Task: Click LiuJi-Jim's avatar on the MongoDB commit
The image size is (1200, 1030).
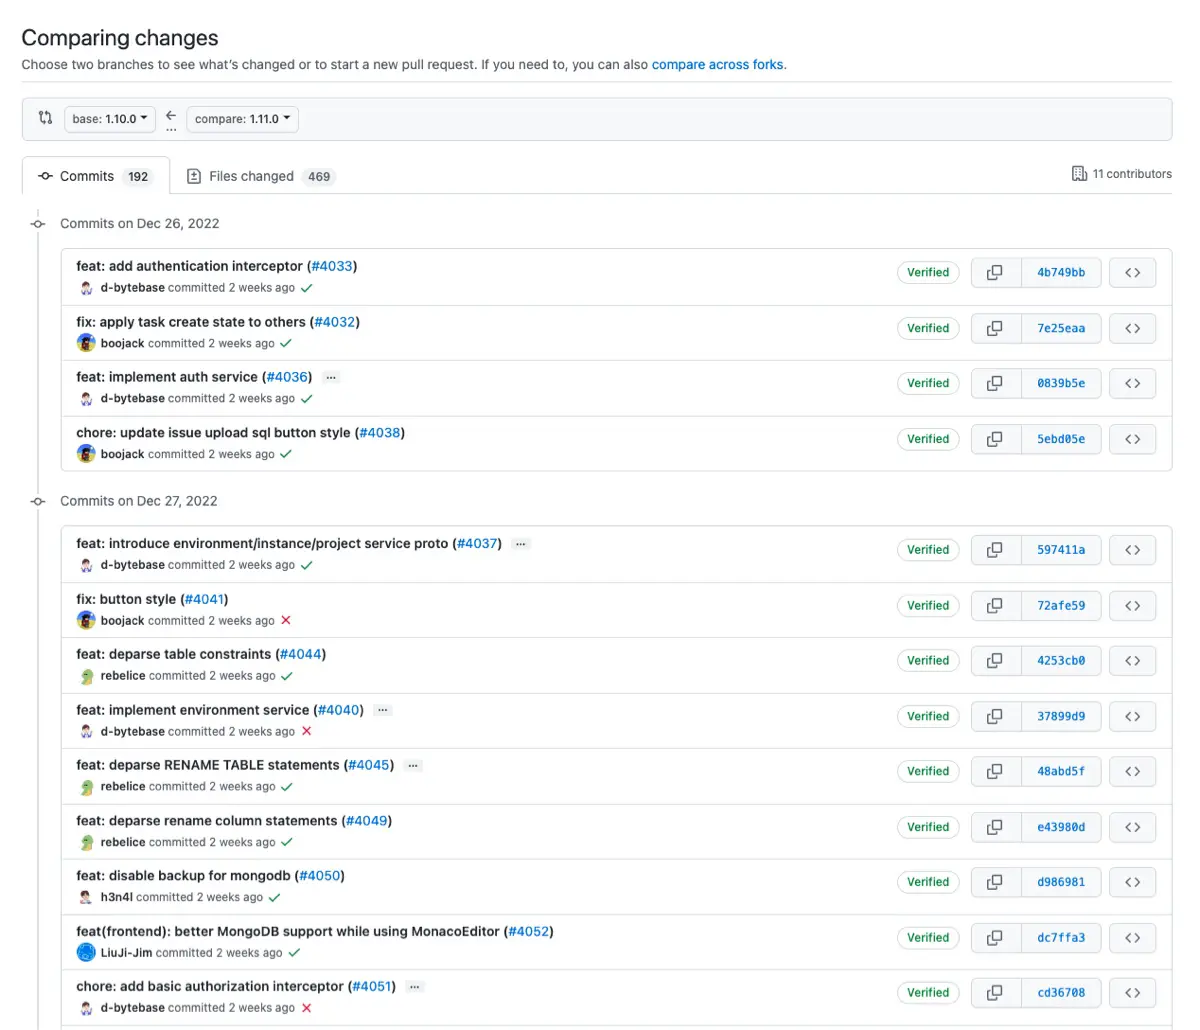Action: pos(86,952)
